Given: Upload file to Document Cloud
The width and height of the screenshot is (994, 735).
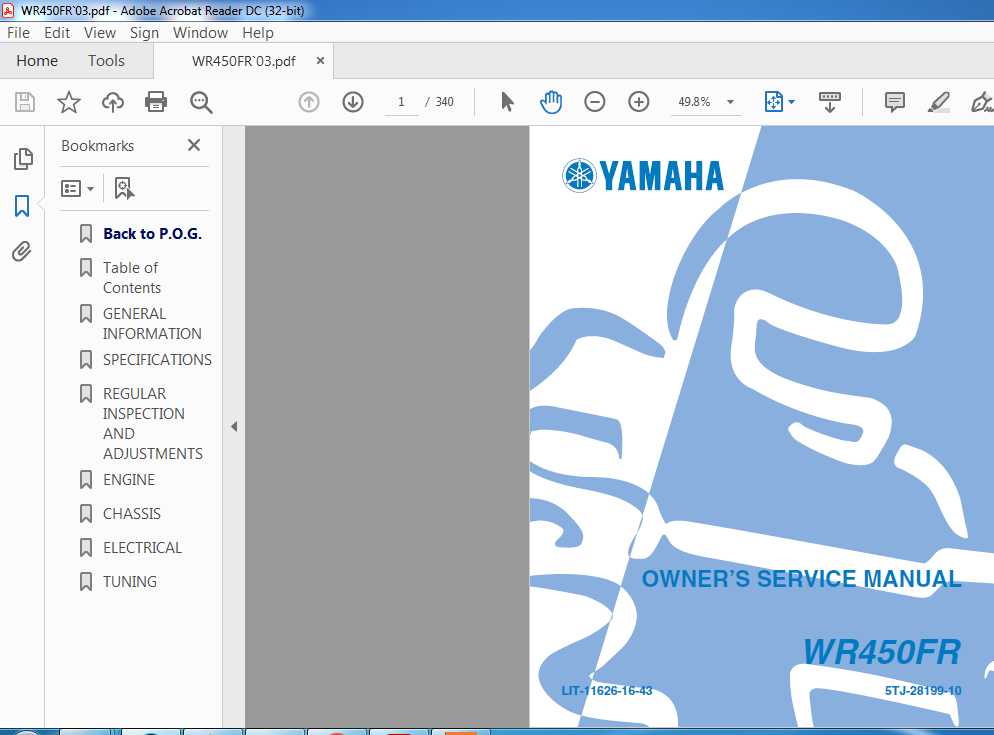Looking at the screenshot, I should click(113, 102).
